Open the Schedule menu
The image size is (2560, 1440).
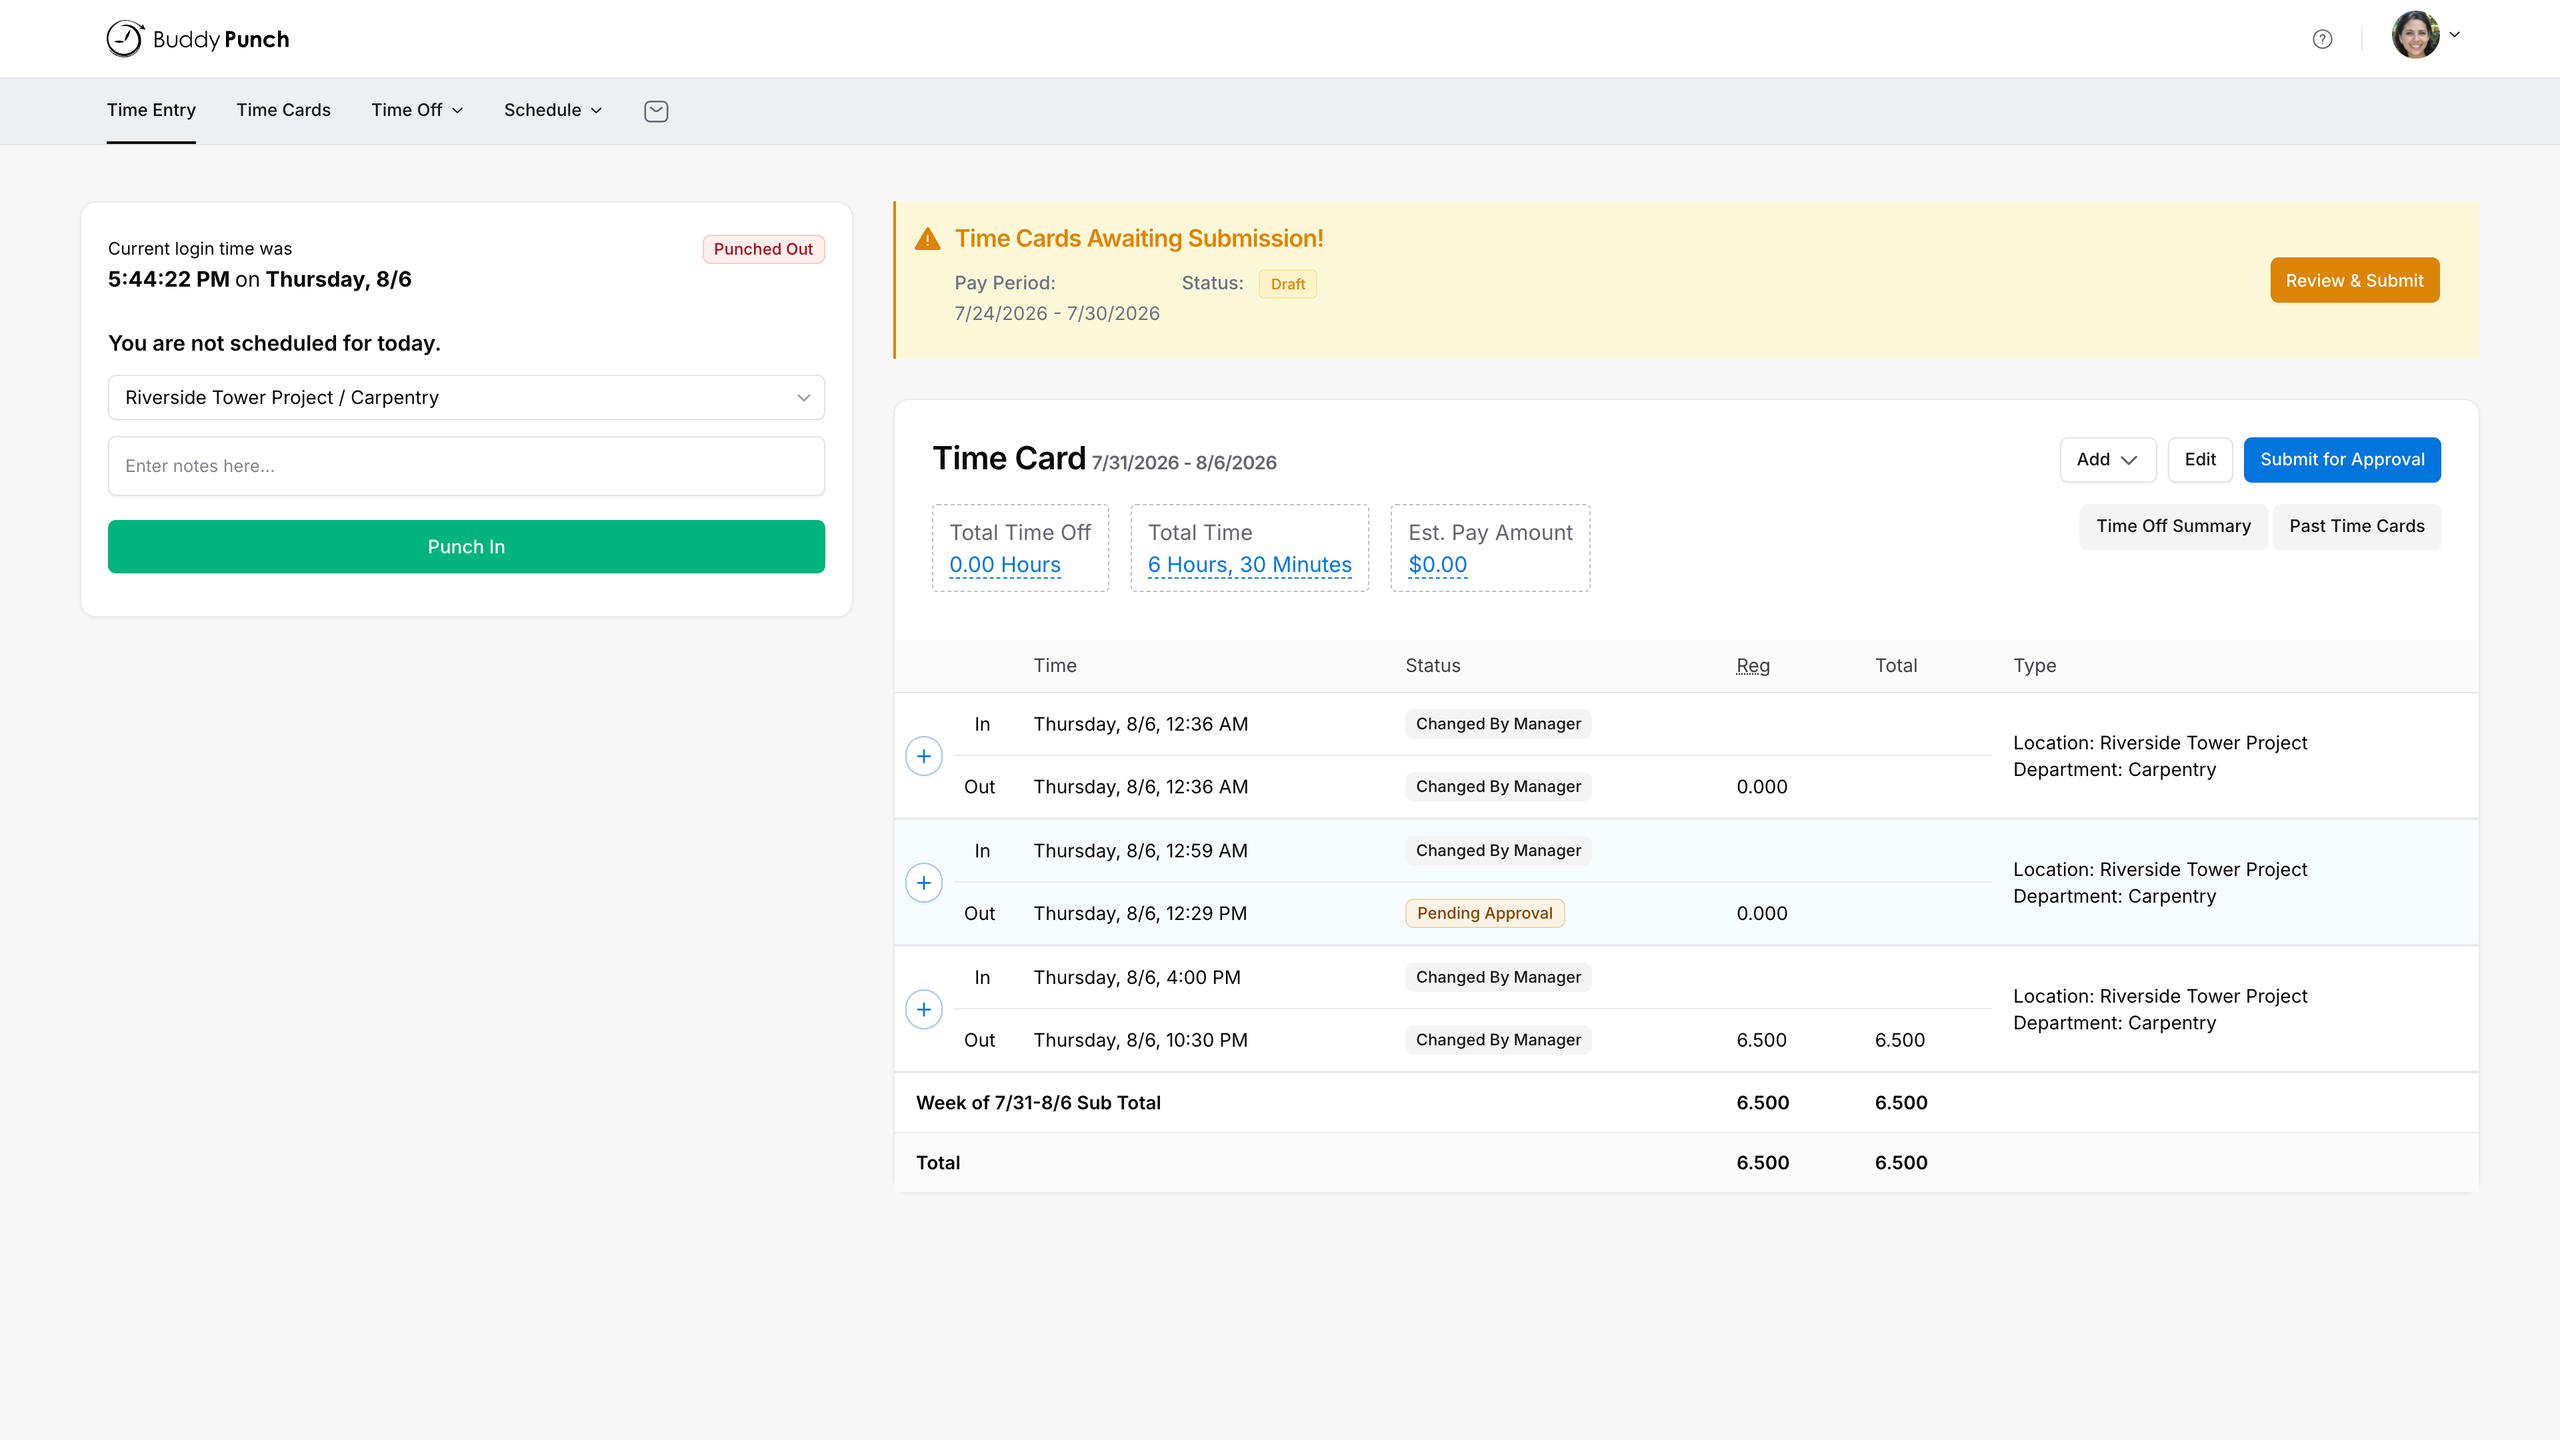point(553,110)
